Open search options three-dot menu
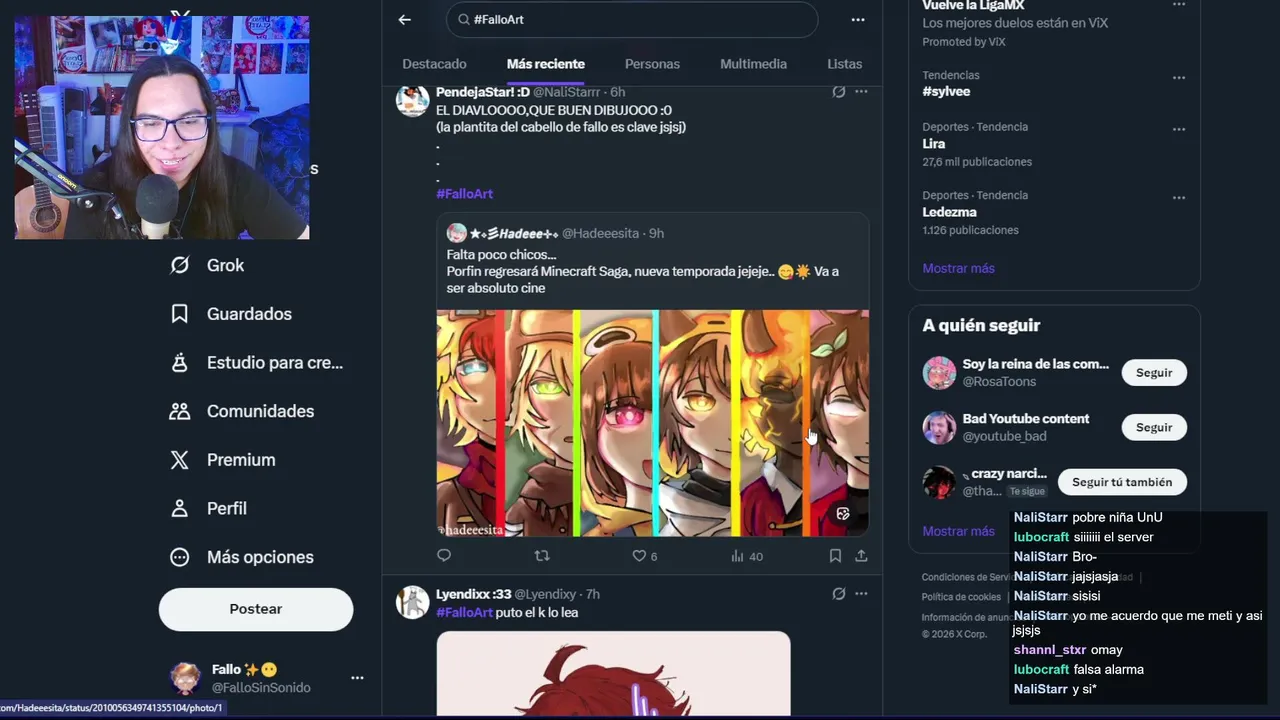The image size is (1280, 720). tap(858, 19)
